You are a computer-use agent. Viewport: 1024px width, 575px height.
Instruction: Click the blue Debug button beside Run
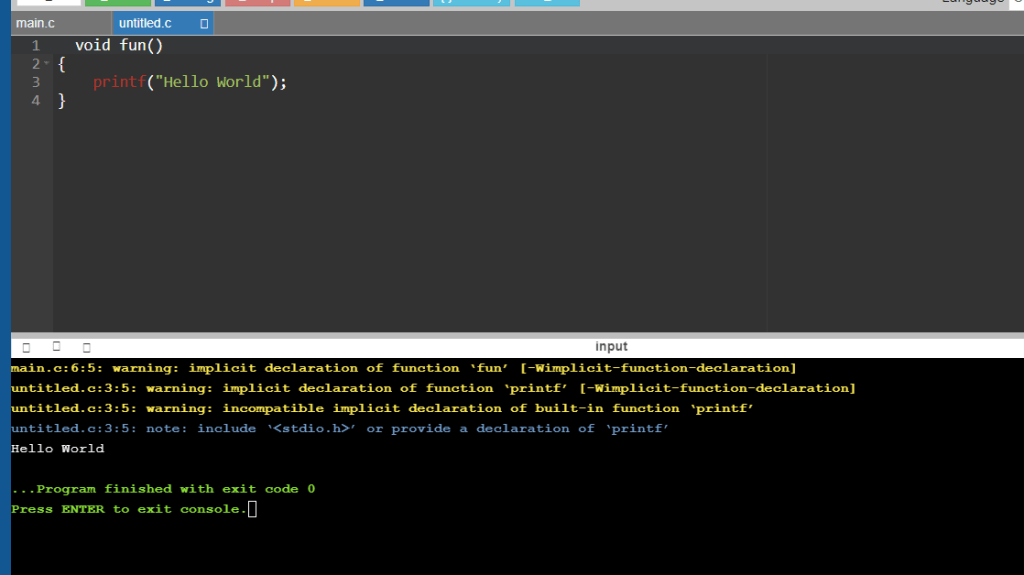(x=187, y=2)
